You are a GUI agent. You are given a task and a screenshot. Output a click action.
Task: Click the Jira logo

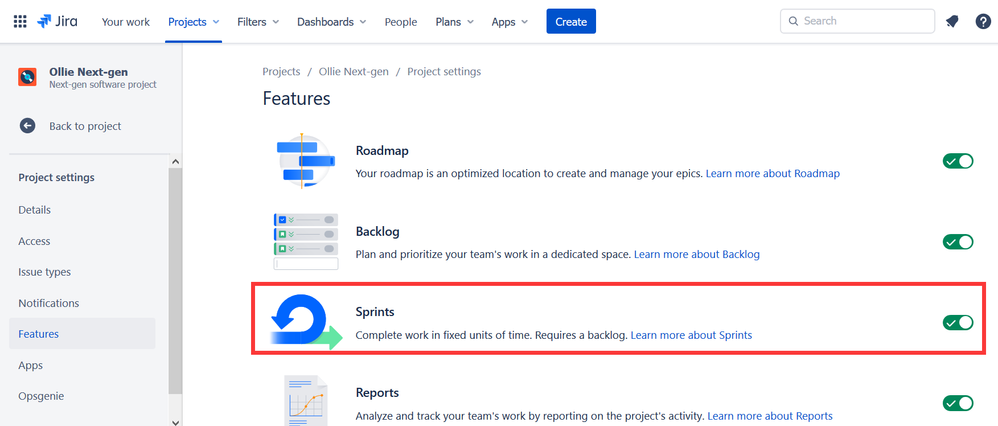coord(57,22)
